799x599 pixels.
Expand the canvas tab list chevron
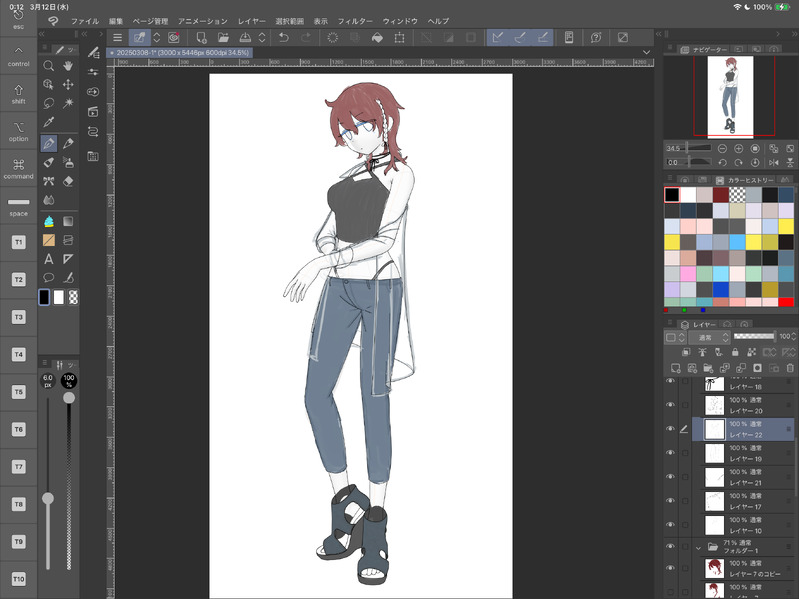tap(647, 52)
